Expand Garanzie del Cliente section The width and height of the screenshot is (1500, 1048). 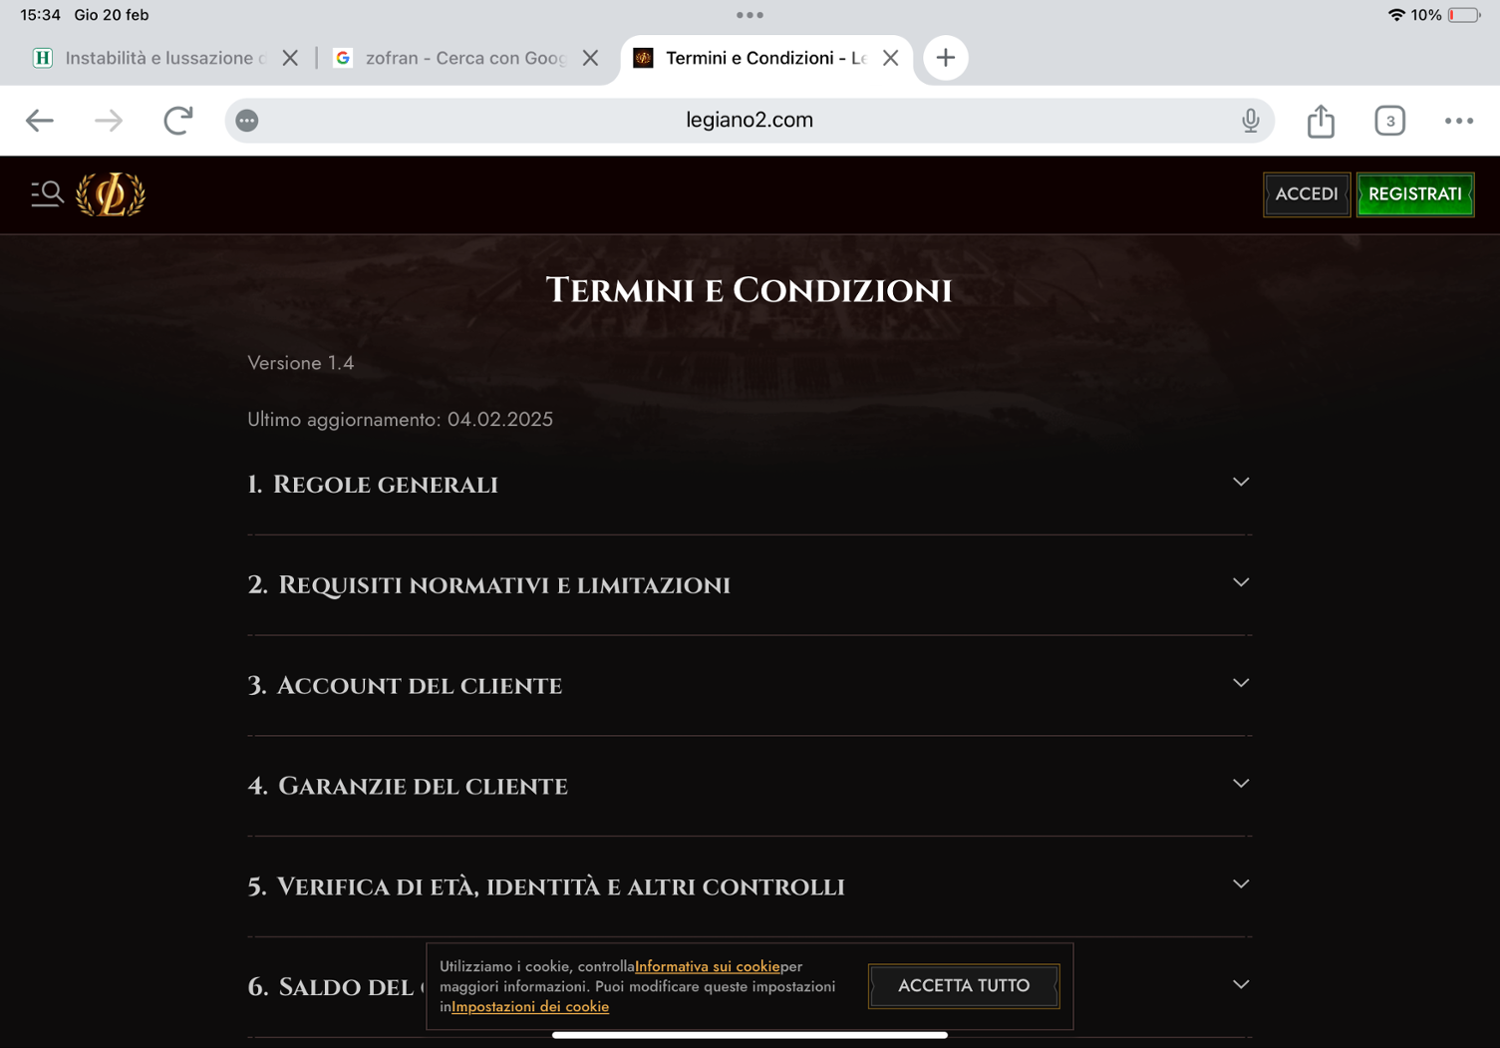coord(750,786)
